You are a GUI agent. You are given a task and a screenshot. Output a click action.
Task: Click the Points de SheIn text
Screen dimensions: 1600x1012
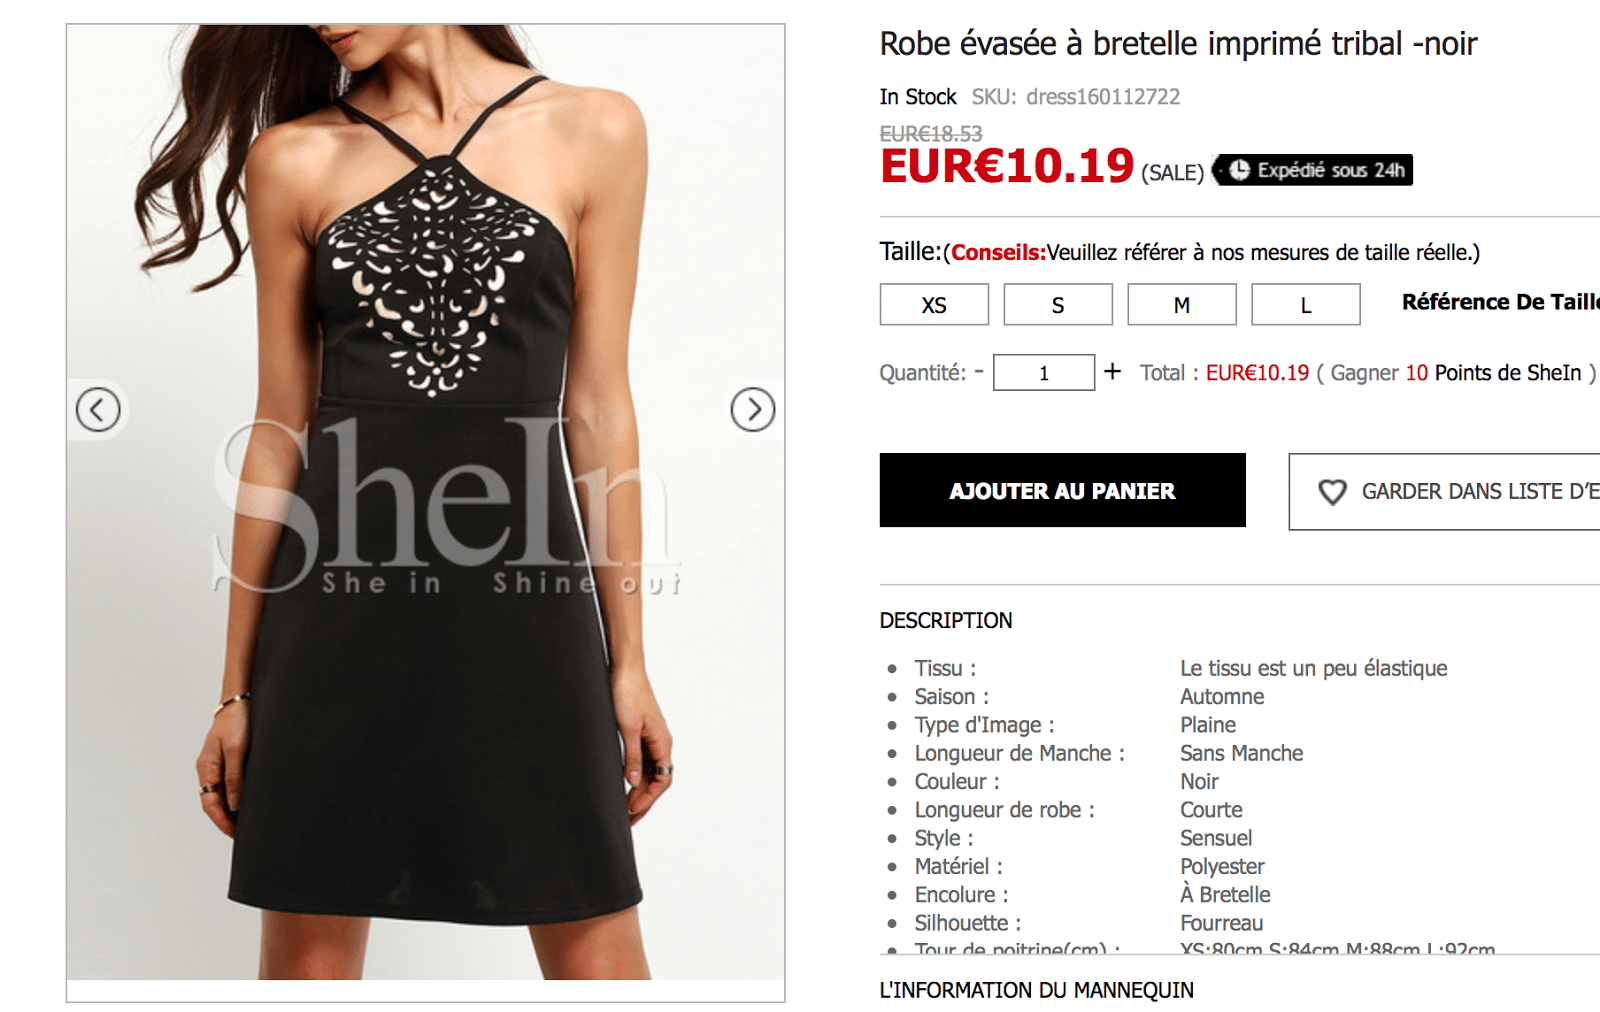(1508, 373)
